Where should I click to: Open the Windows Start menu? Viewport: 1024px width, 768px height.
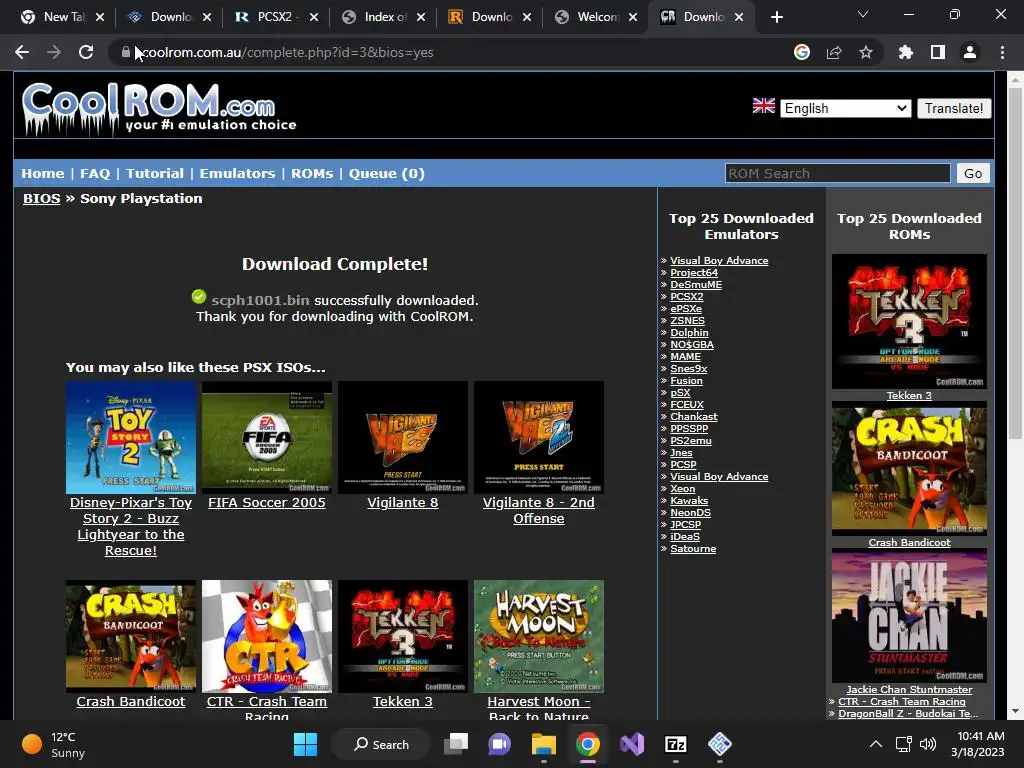pos(306,744)
